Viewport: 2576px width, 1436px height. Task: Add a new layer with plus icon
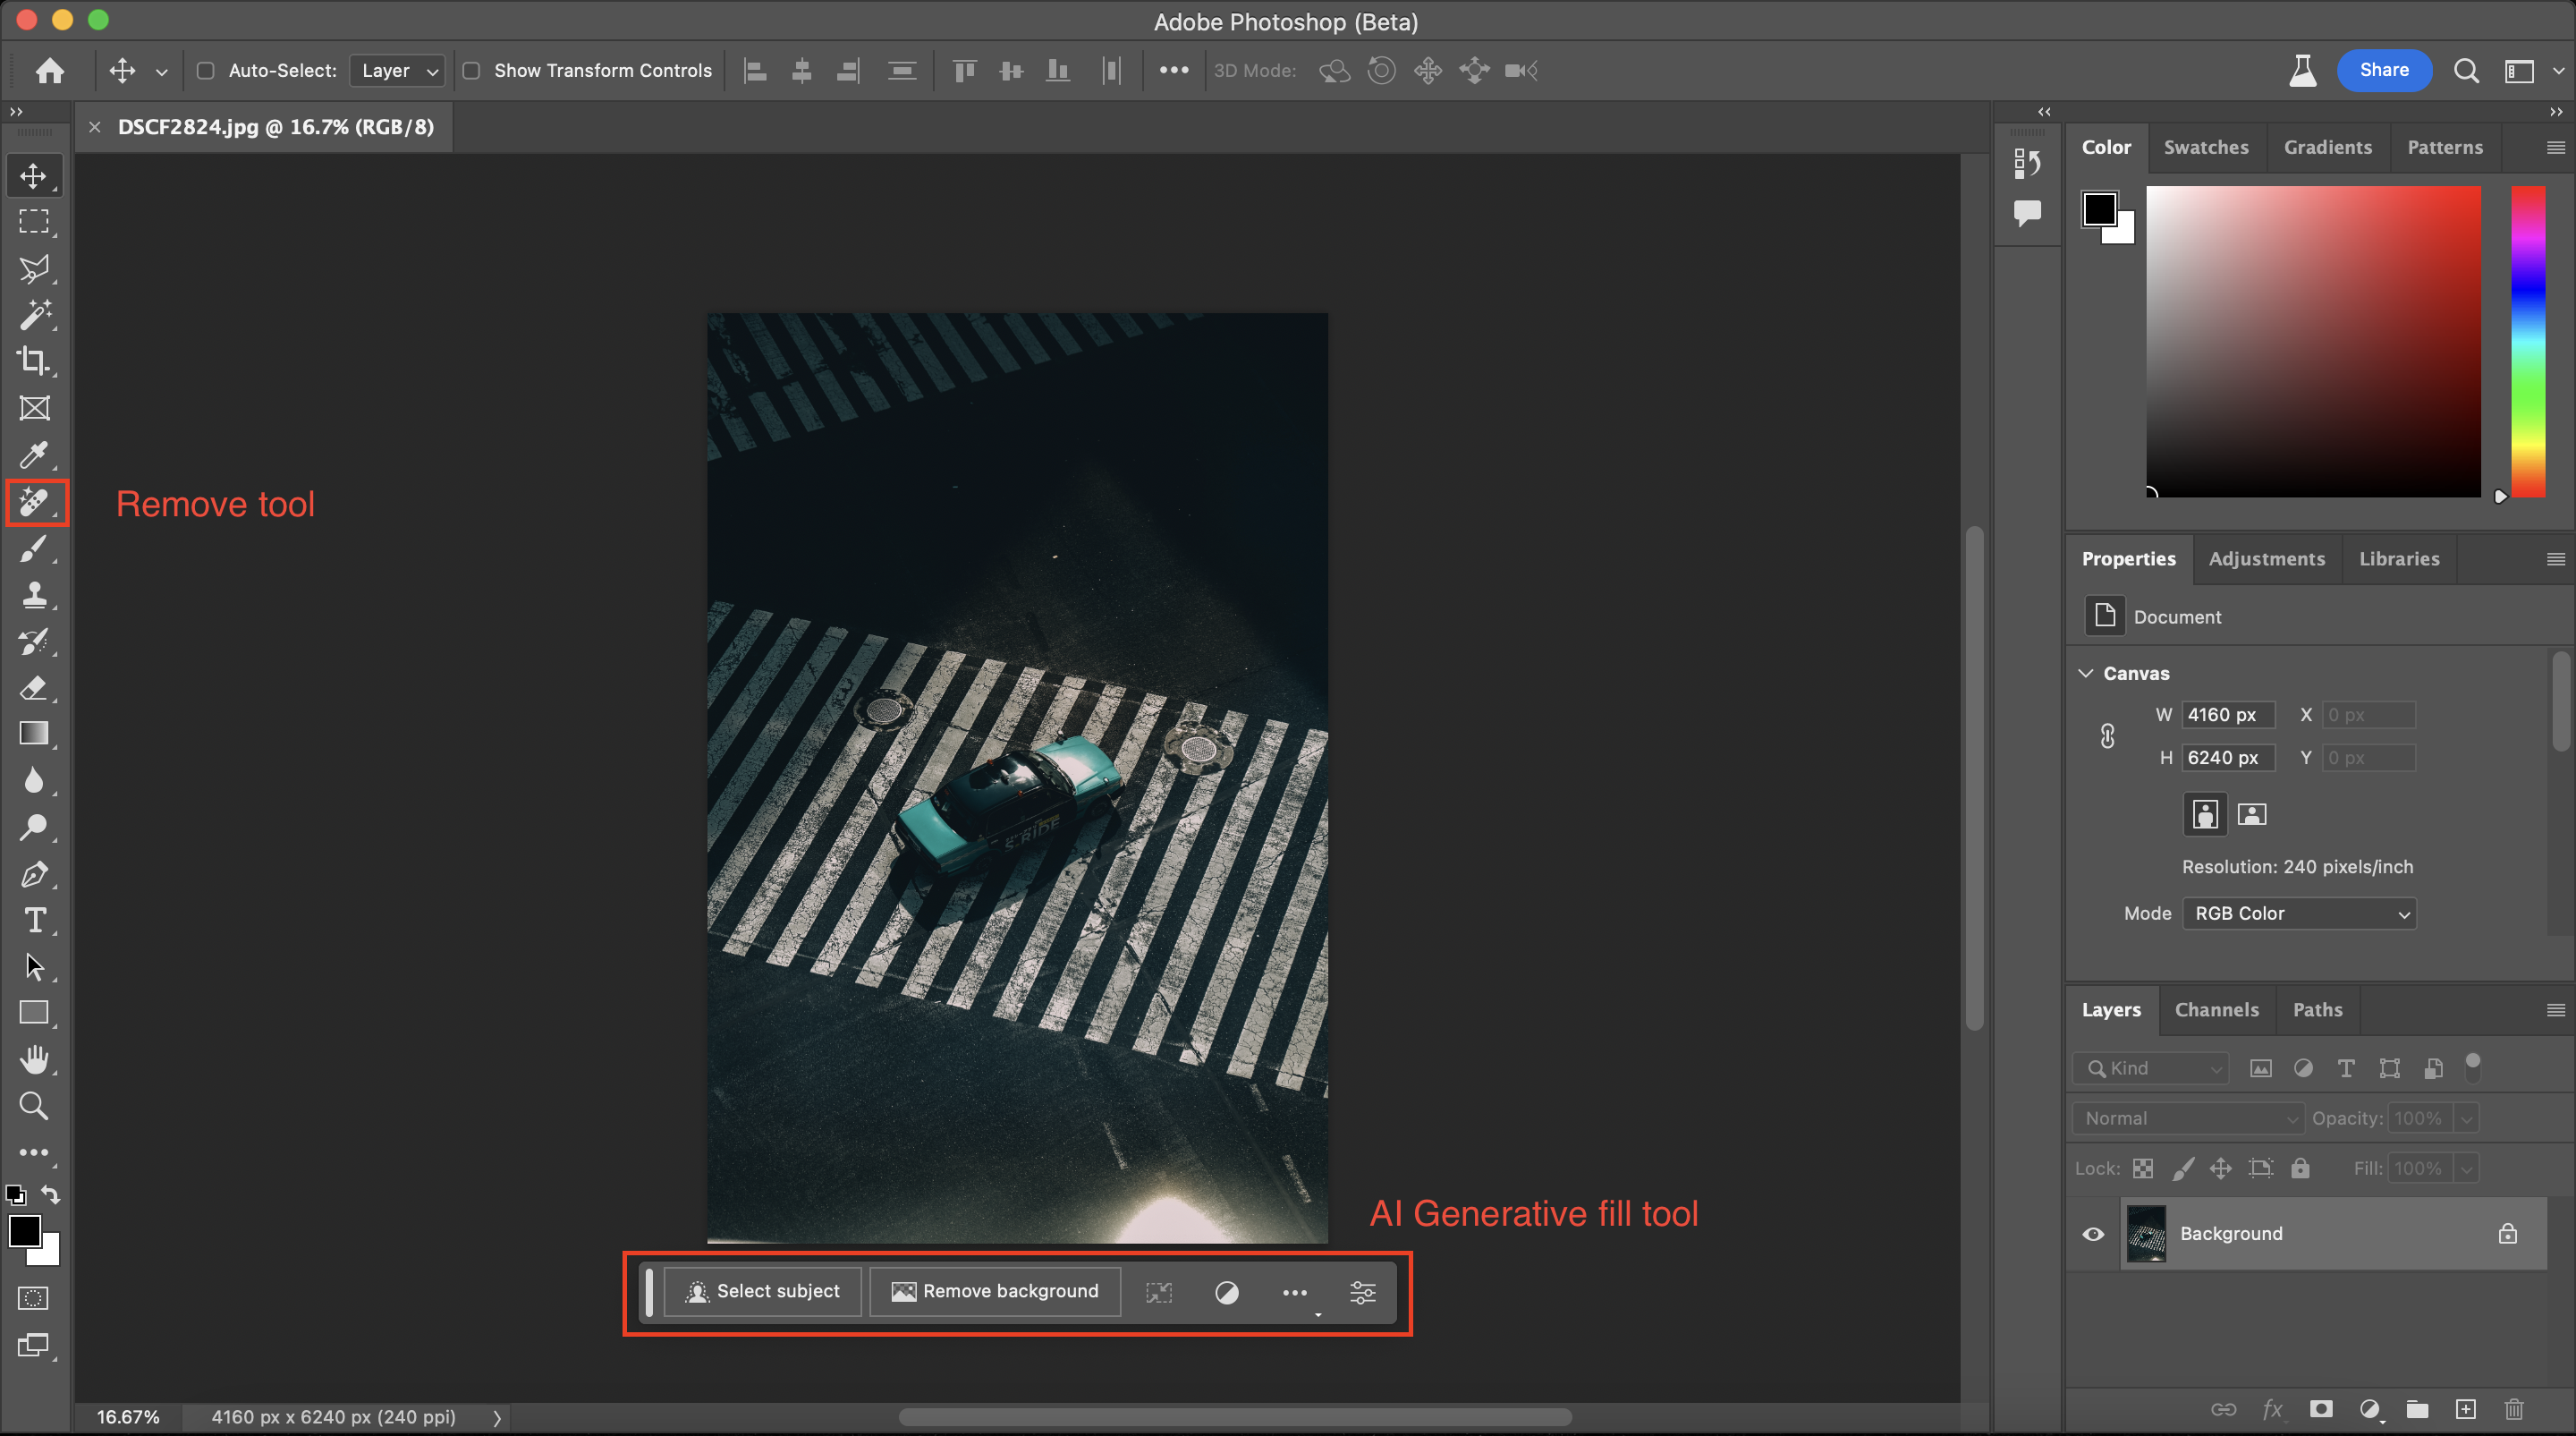[2465, 1409]
